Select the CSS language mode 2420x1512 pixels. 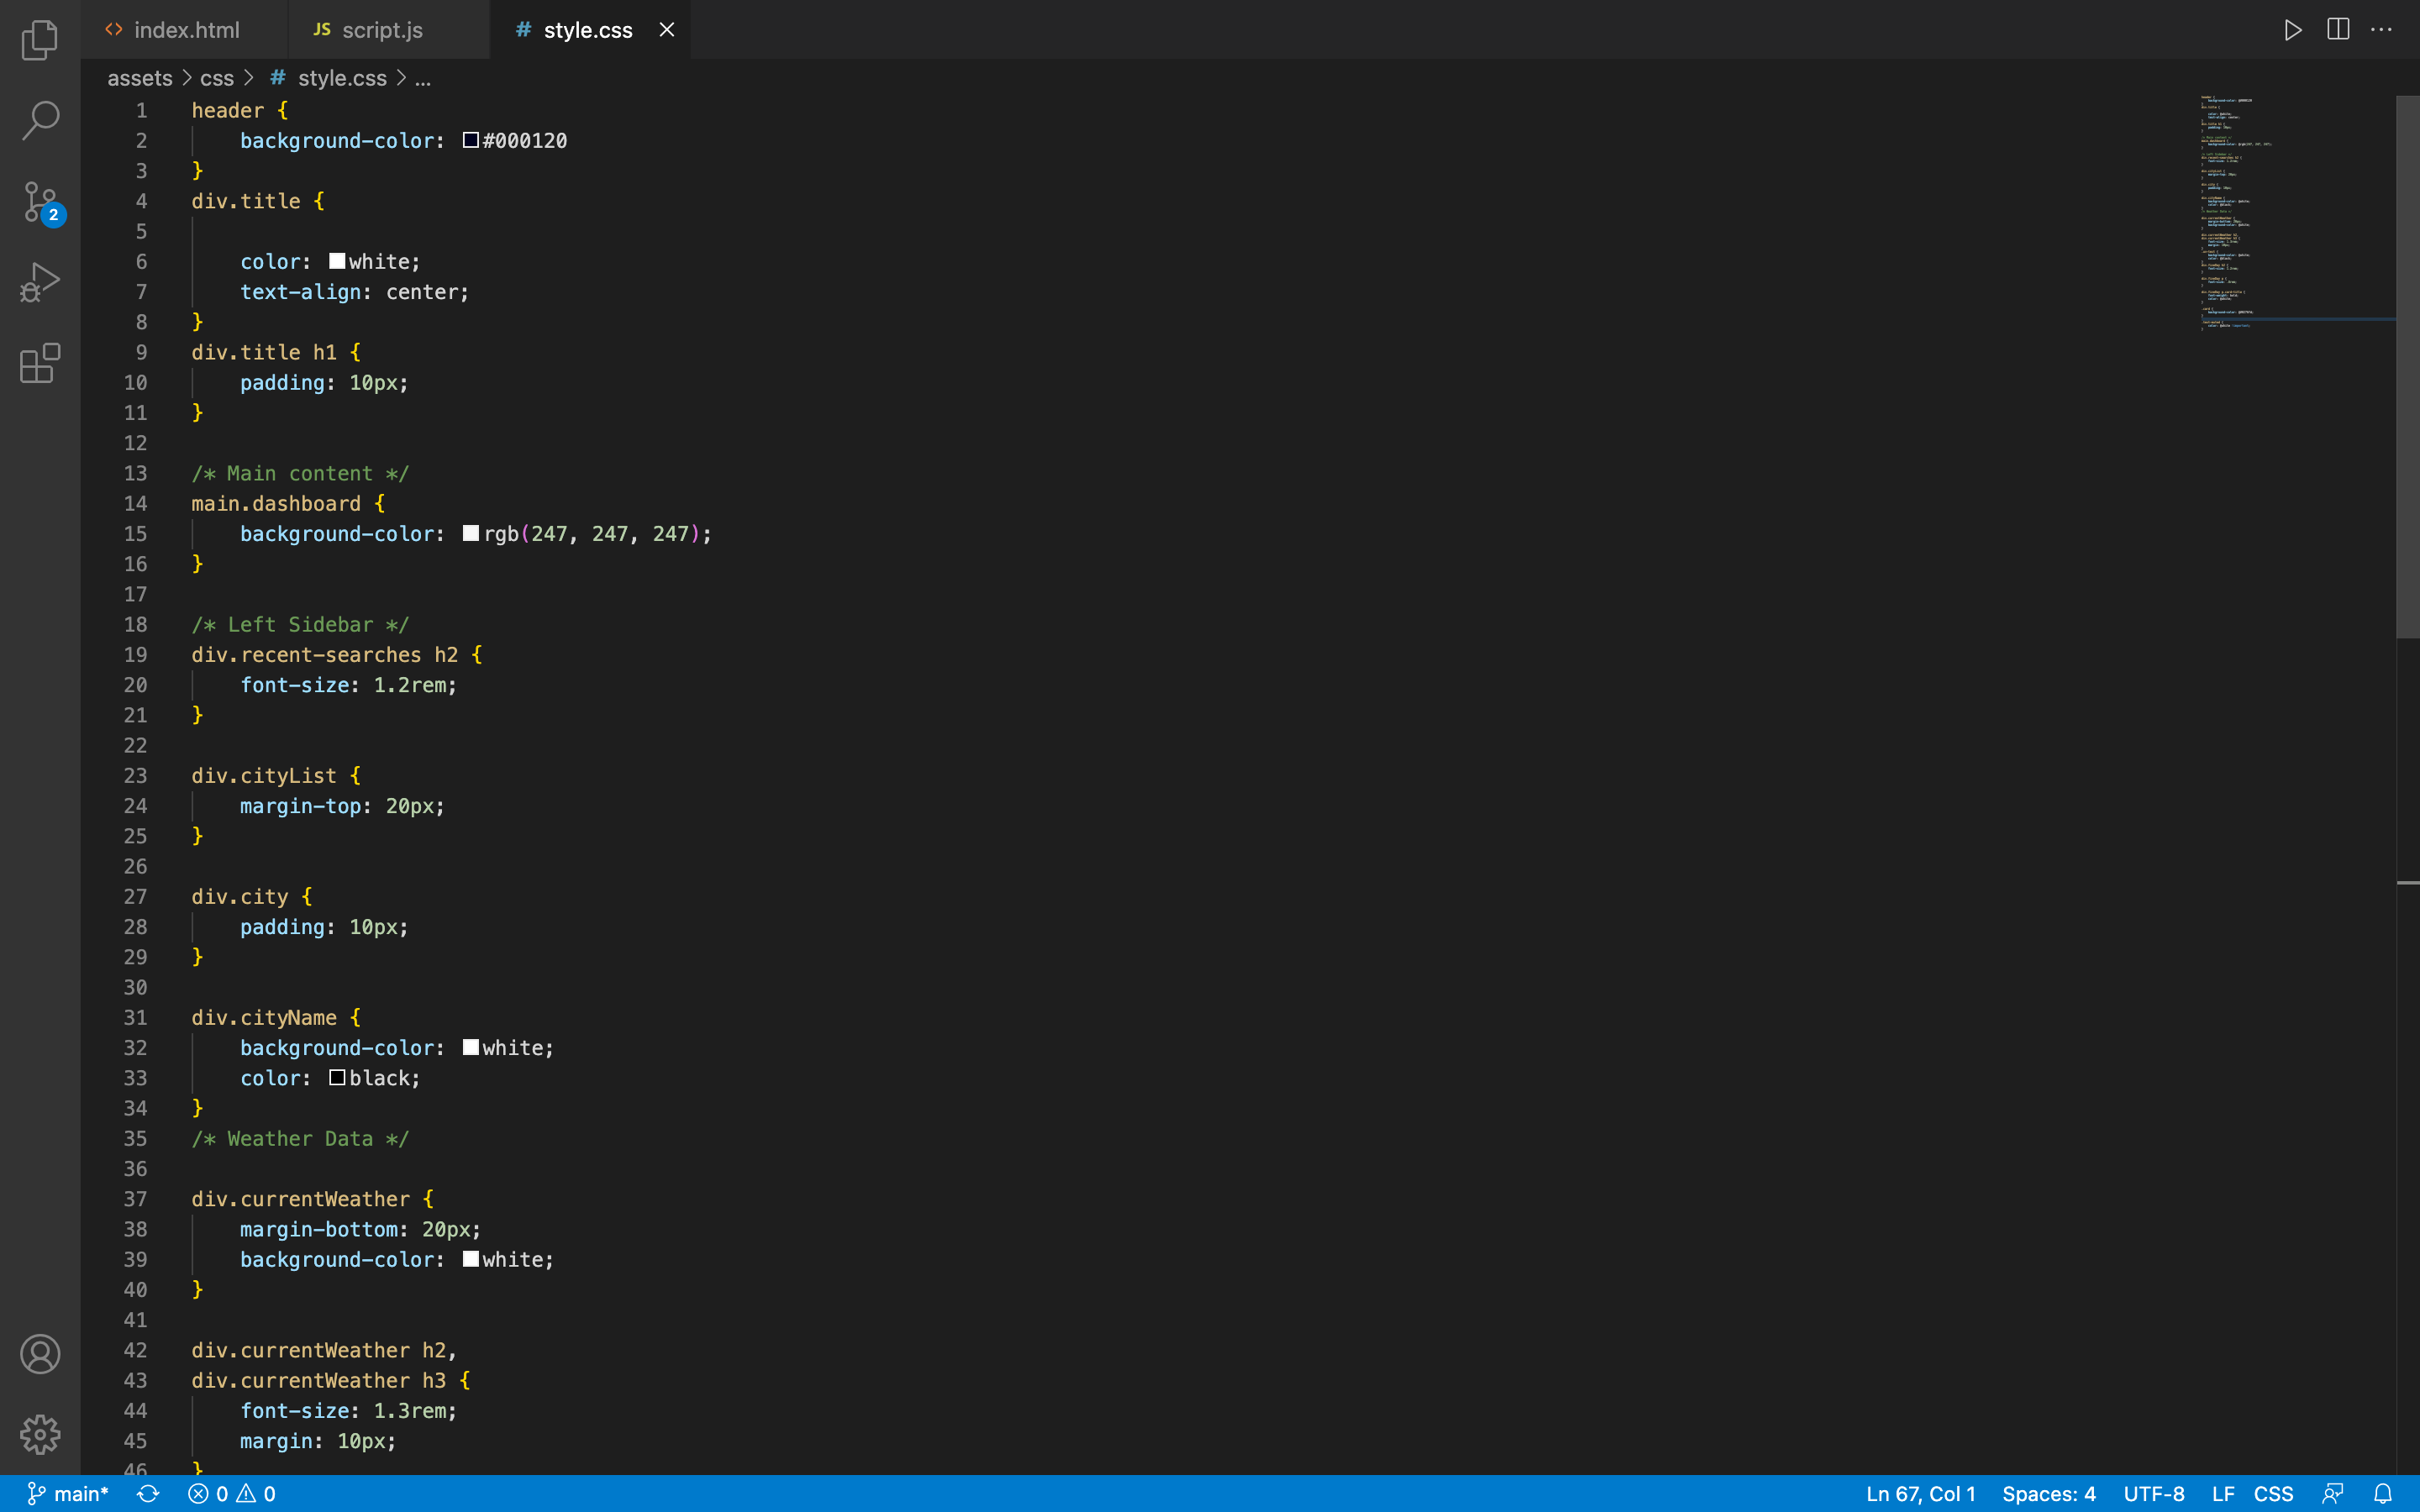2273,1494
